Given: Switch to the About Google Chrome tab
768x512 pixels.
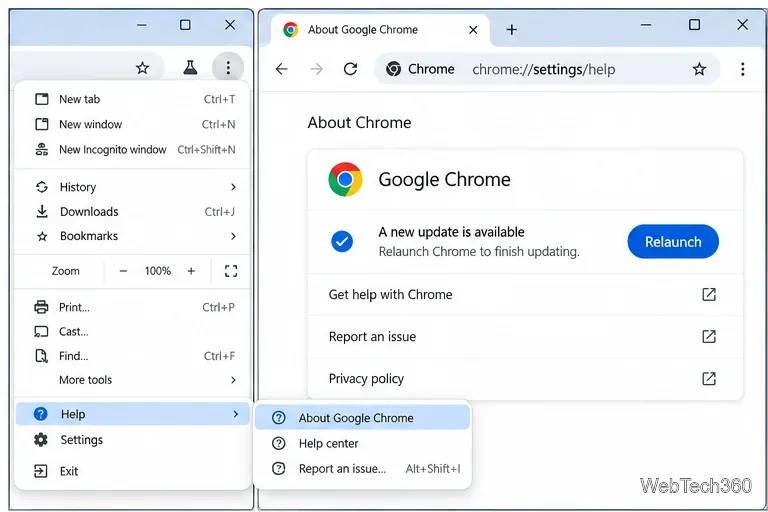Looking at the screenshot, I should (x=380, y=30).
